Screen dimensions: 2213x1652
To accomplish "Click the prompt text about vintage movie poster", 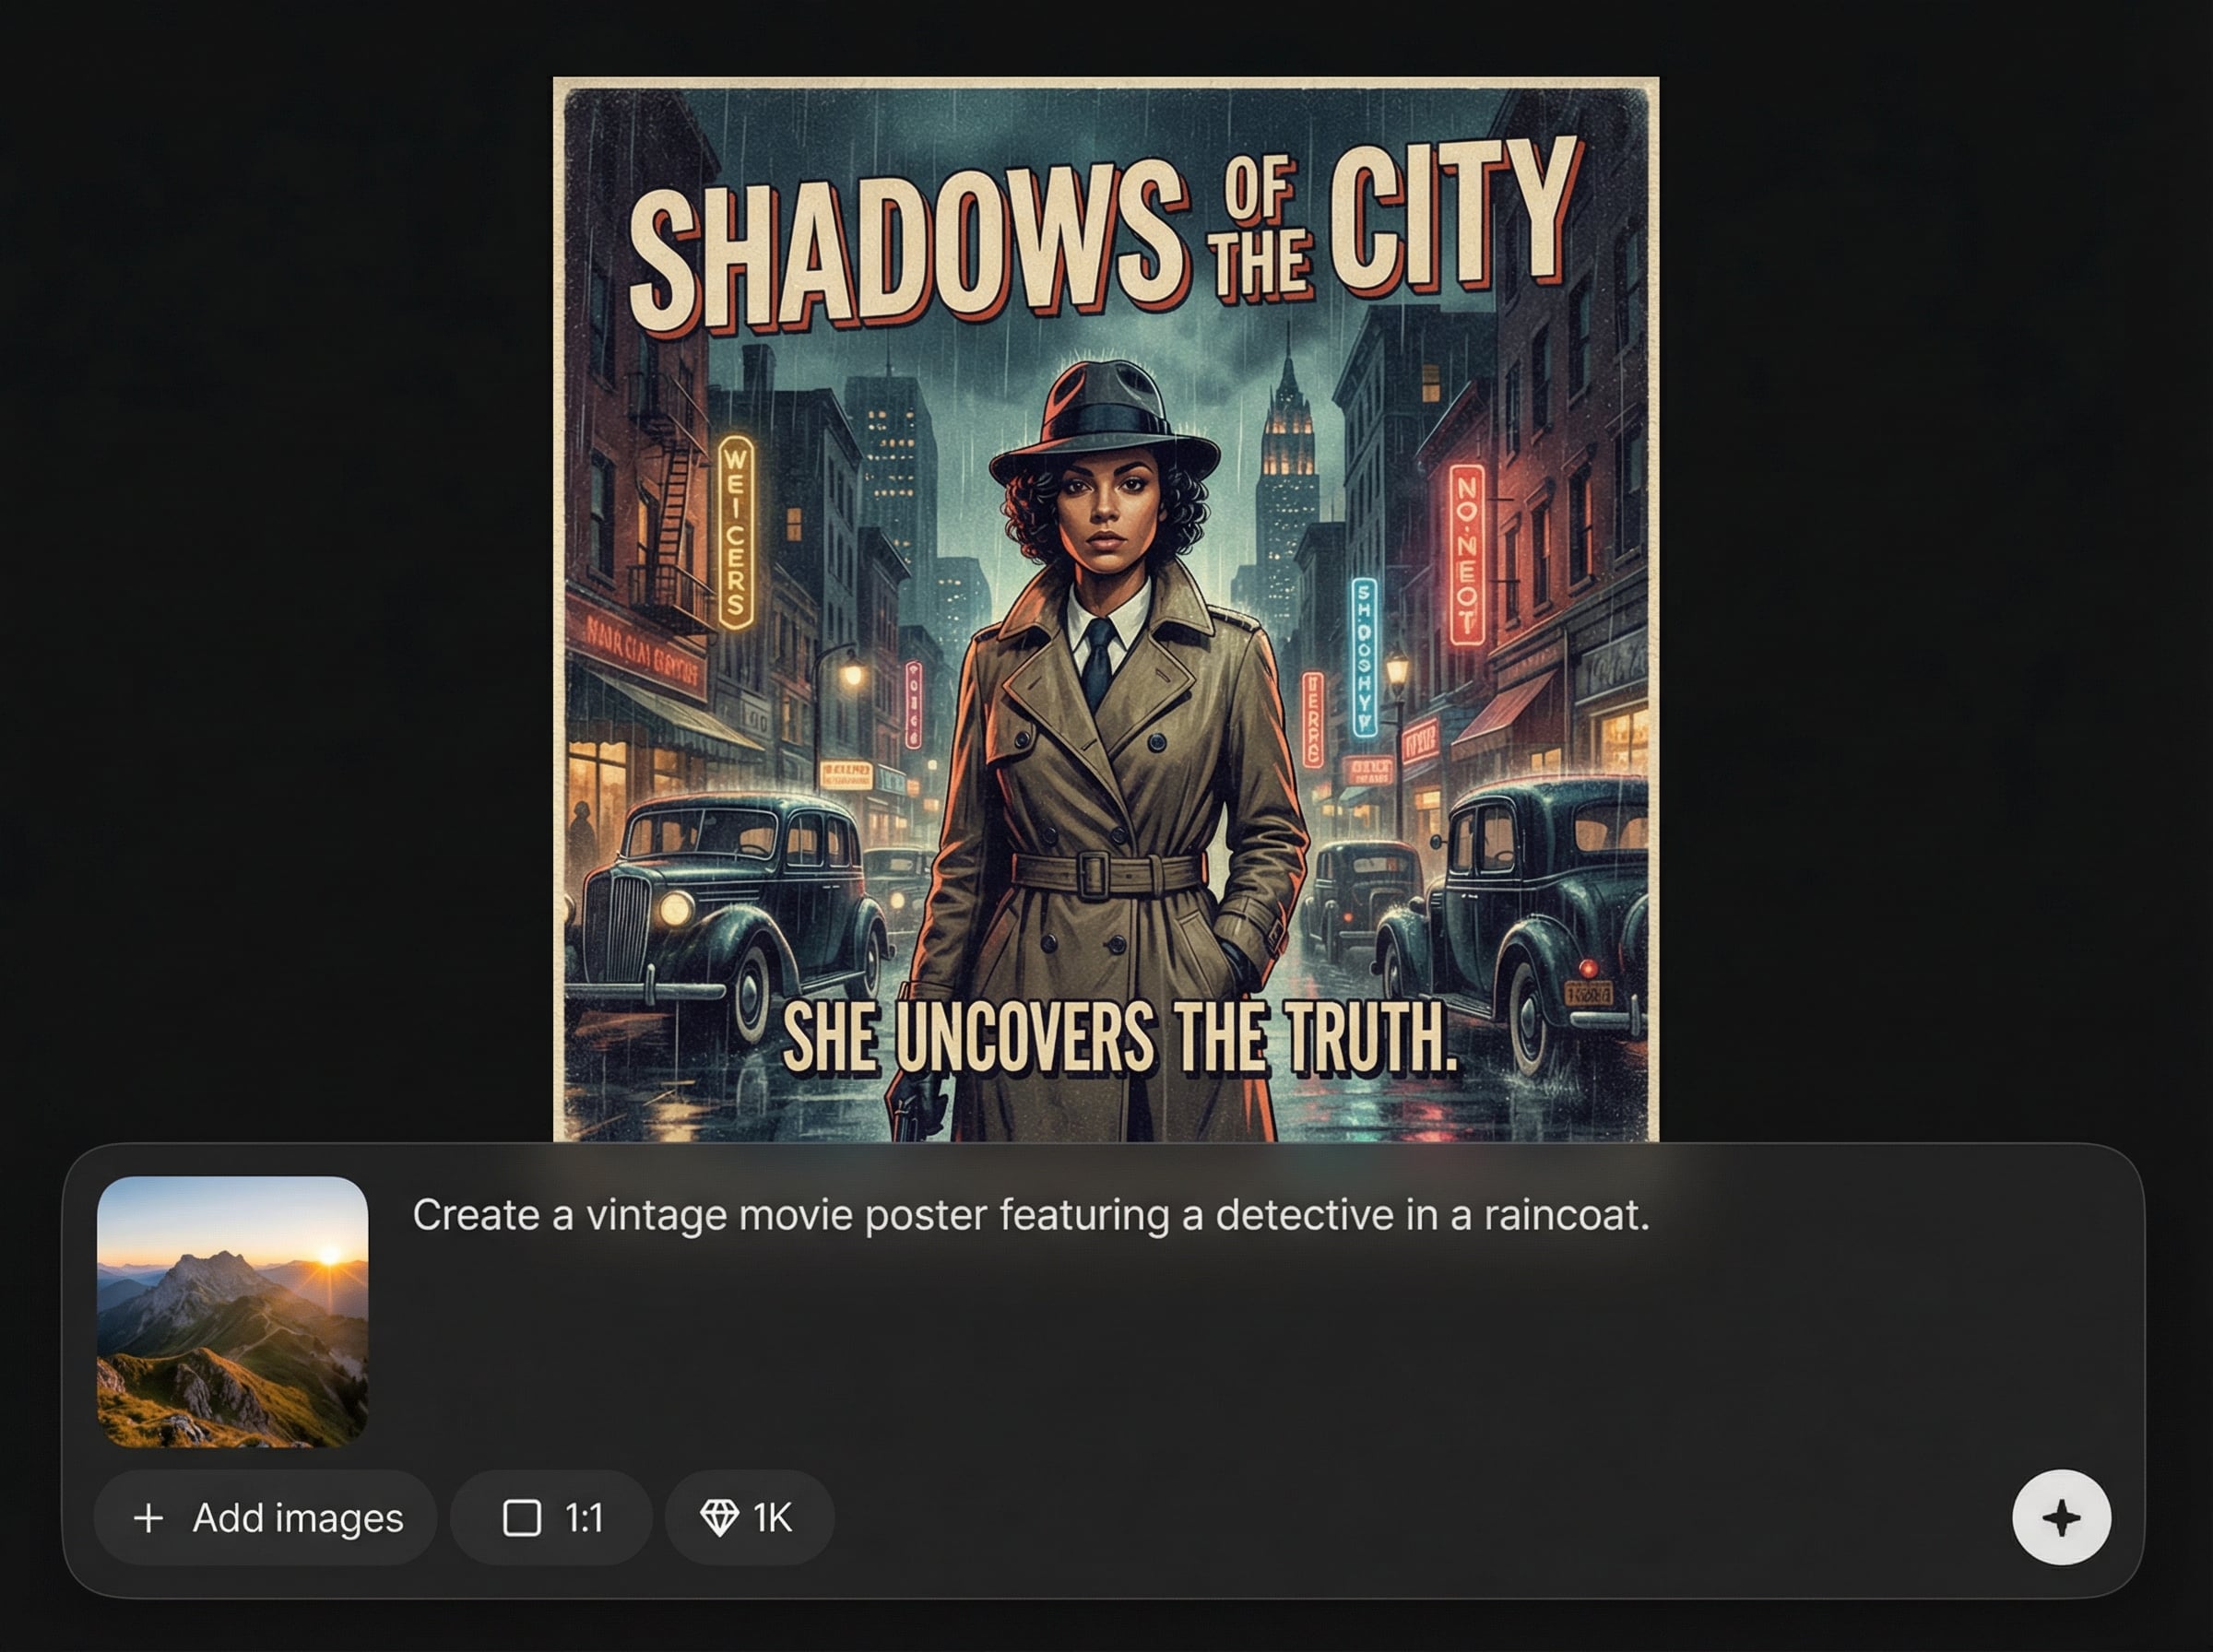I will [x=1030, y=1215].
